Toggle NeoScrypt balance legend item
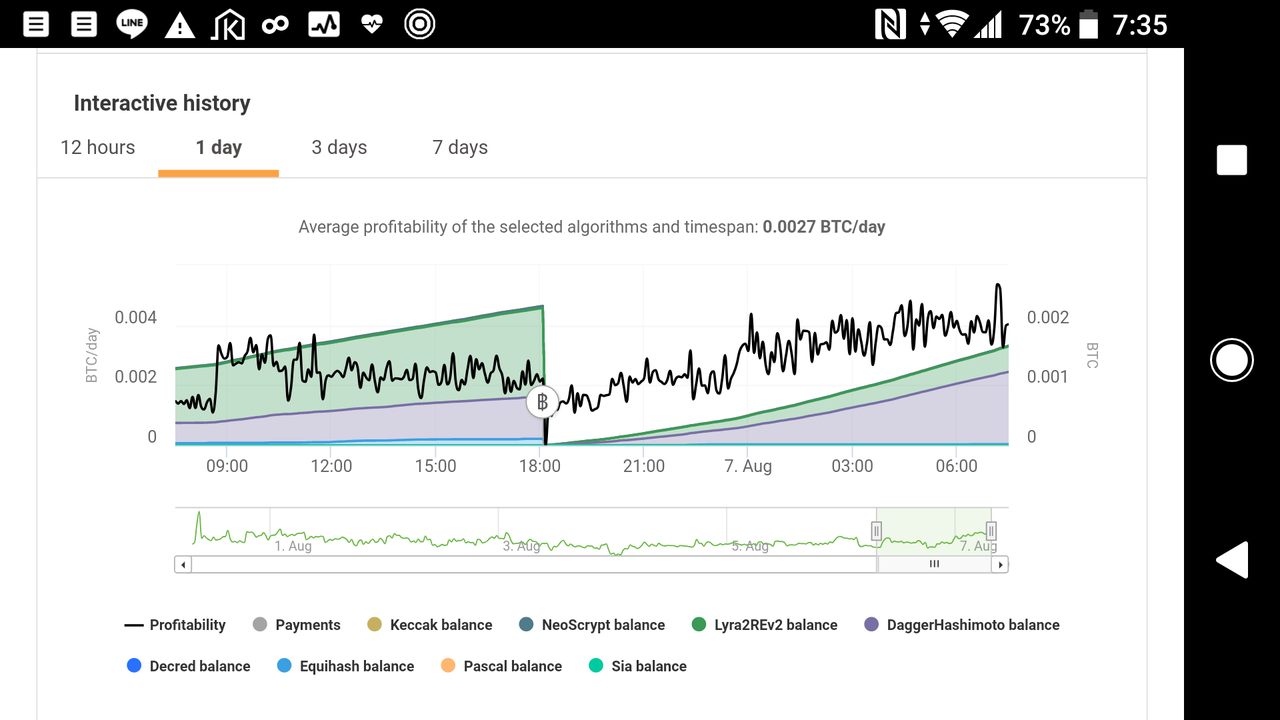The image size is (1280, 720). (592, 625)
